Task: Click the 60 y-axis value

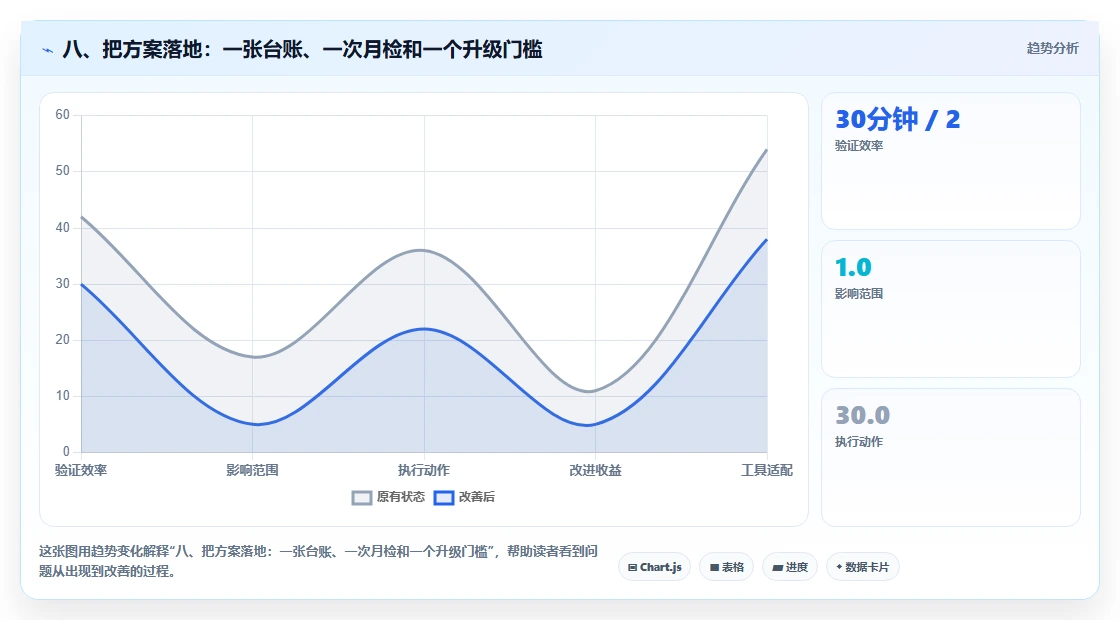Action: tap(63, 115)
